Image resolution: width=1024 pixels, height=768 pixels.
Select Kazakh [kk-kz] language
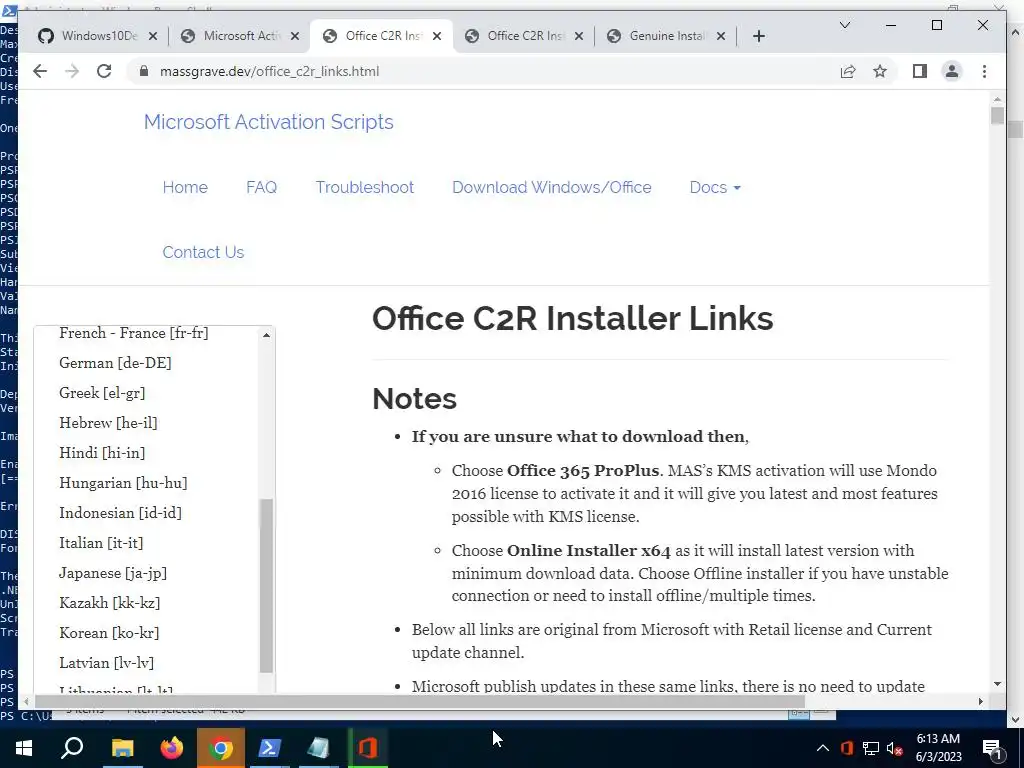click(x=110, y=603)
